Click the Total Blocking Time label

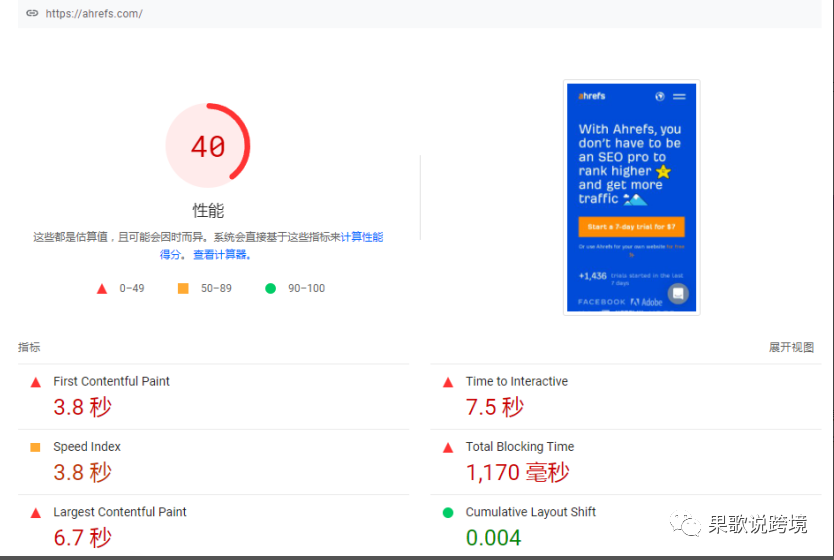520,447
